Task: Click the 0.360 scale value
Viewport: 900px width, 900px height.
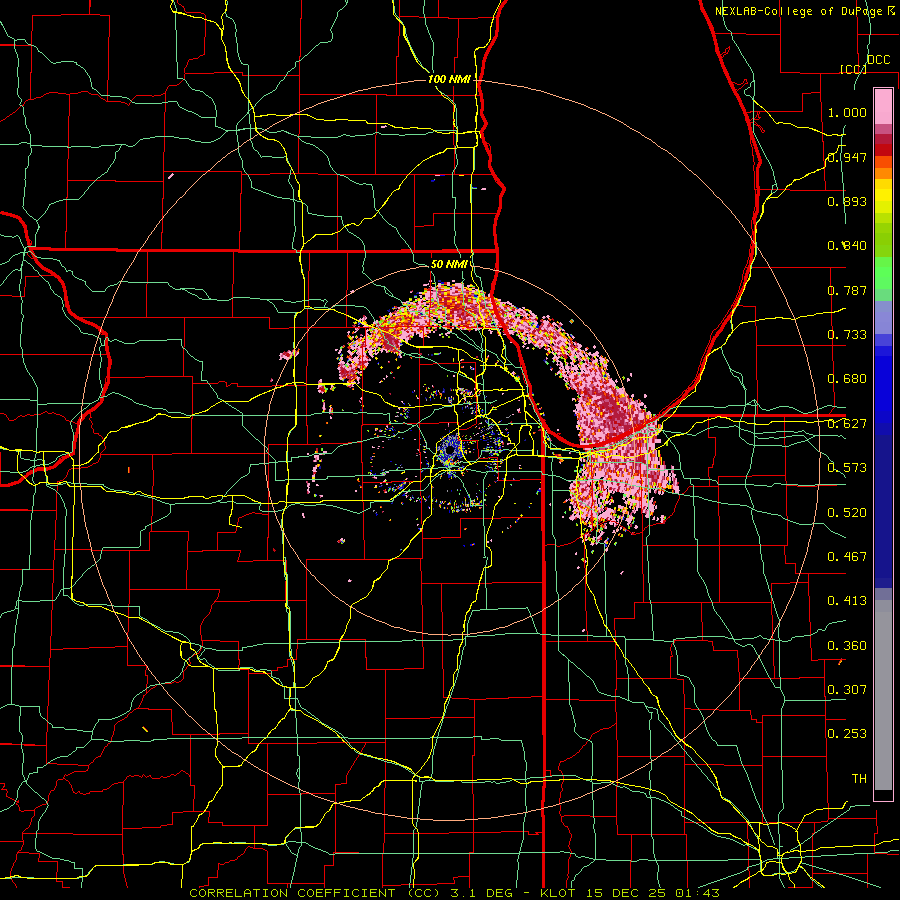Action: click(847, 646)
